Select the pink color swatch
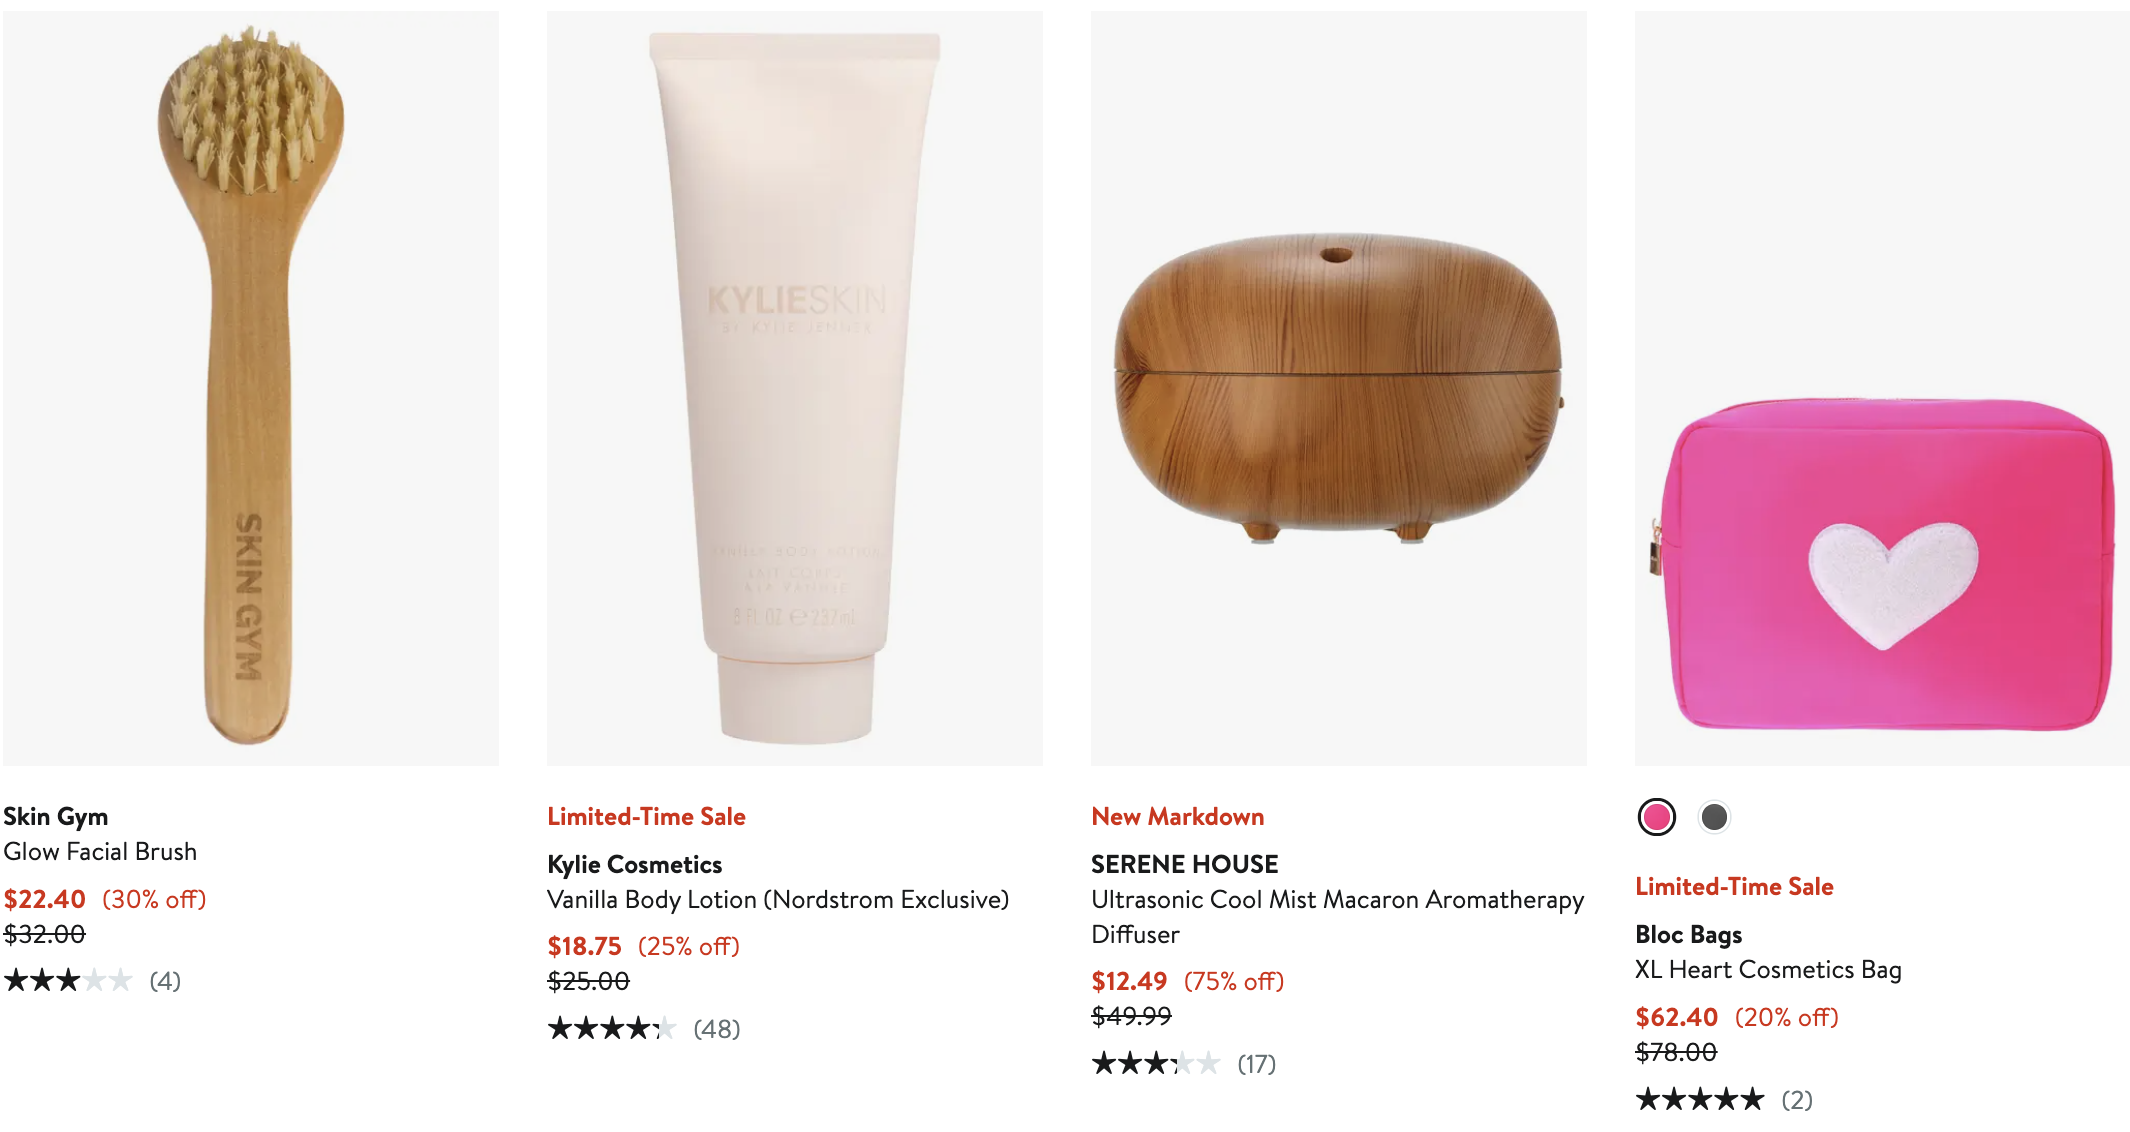 [x=1656, y=817]
